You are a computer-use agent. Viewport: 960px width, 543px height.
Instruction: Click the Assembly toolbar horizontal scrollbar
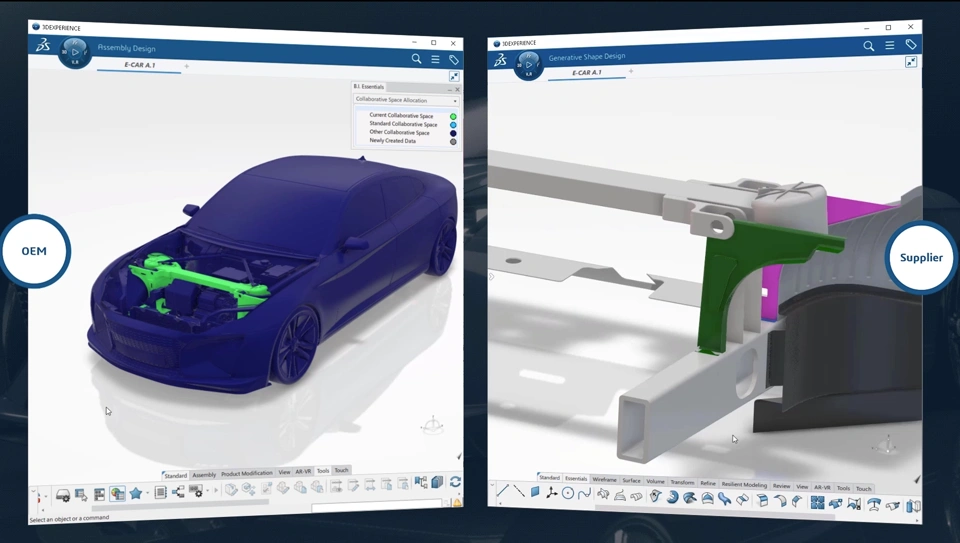click(180, 507)
